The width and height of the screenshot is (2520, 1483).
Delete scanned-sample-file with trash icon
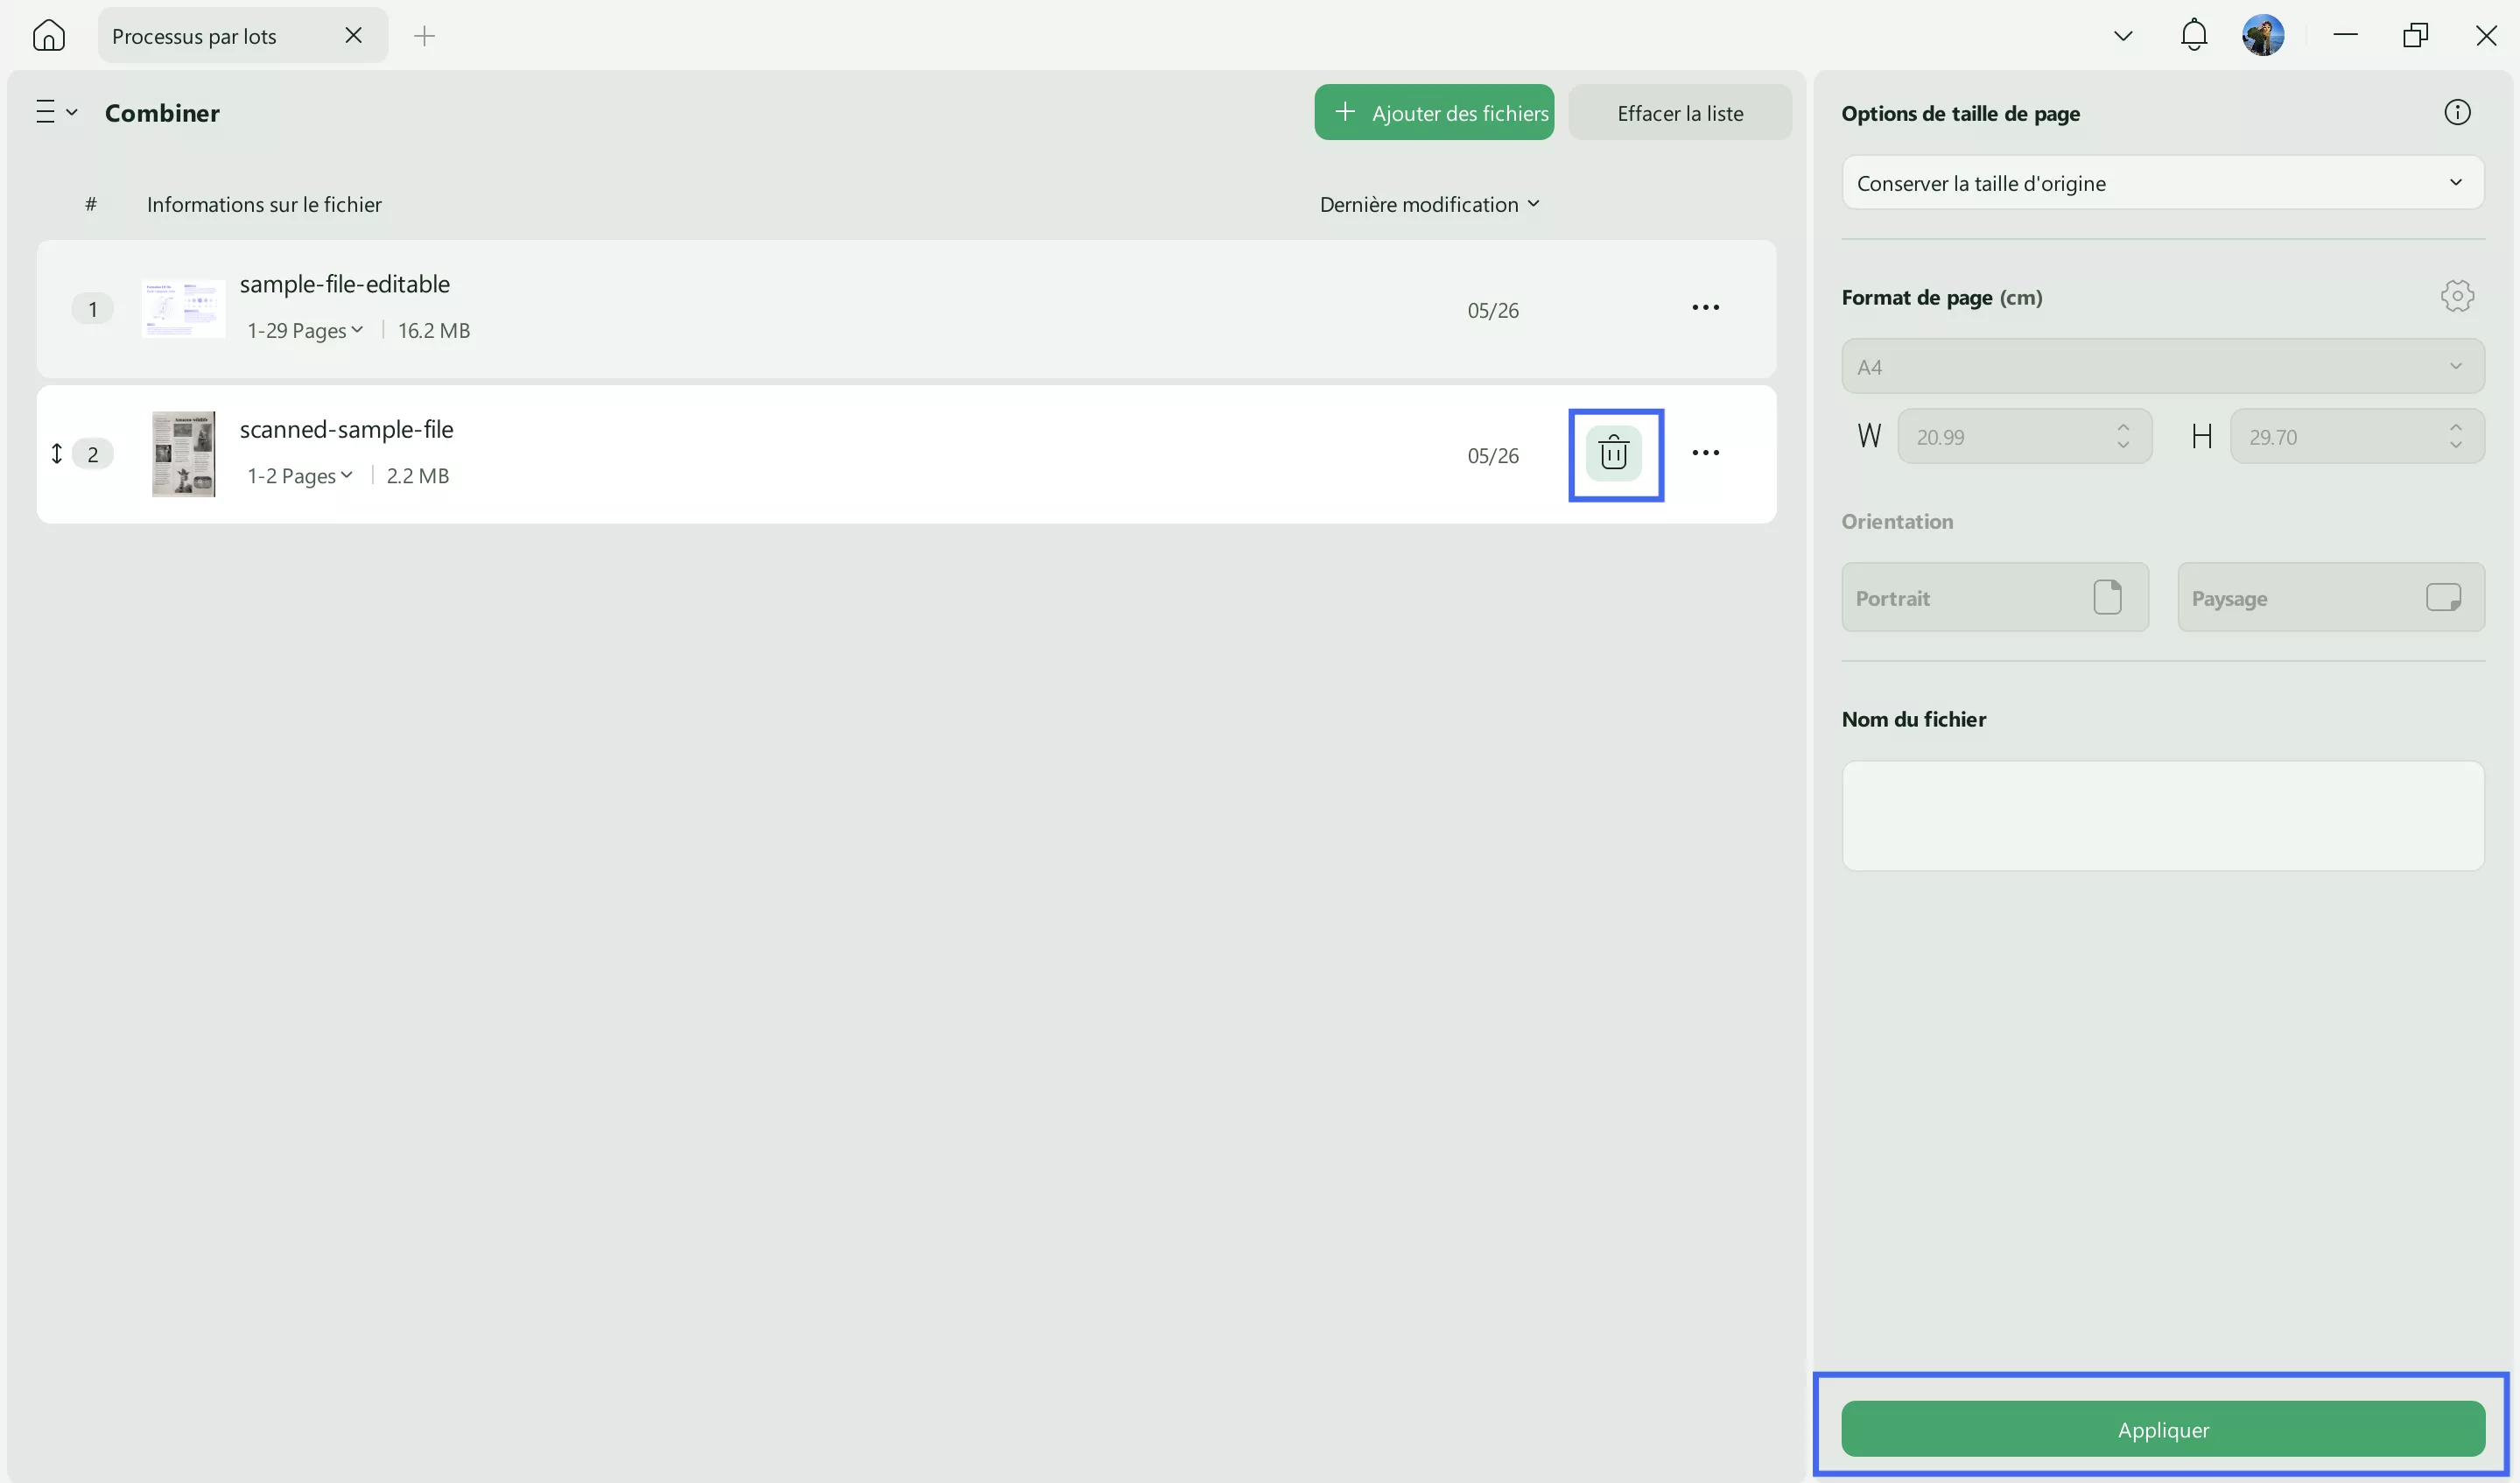[1614, 454]
